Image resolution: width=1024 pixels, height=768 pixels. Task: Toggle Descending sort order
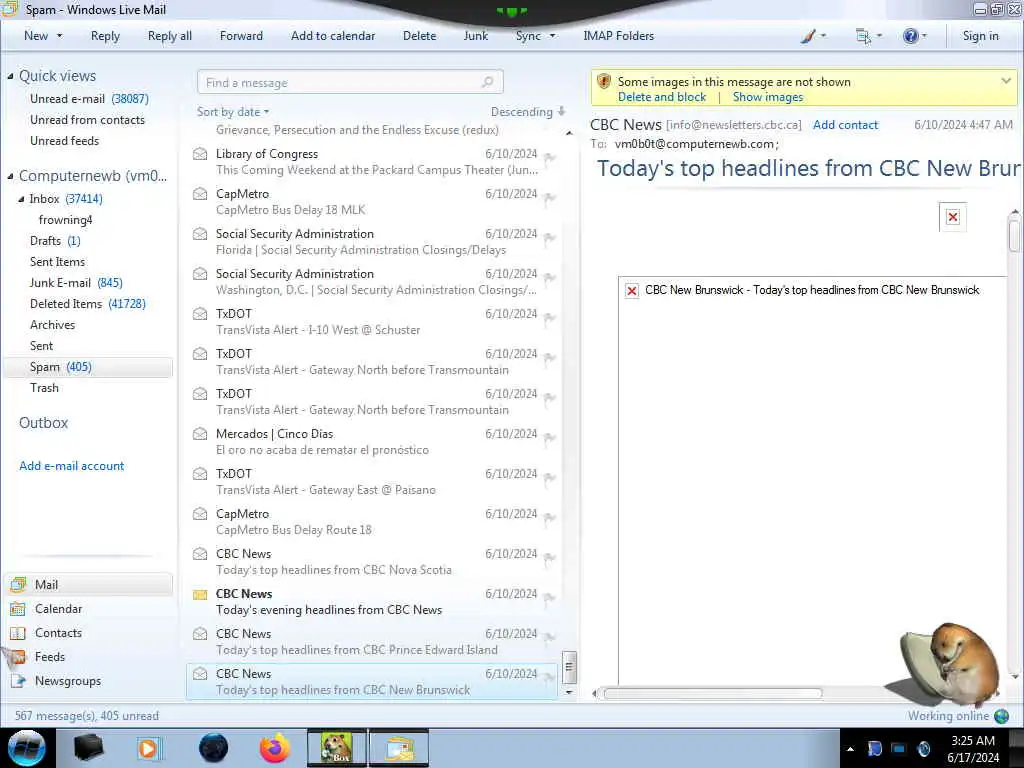coord(528,112)
